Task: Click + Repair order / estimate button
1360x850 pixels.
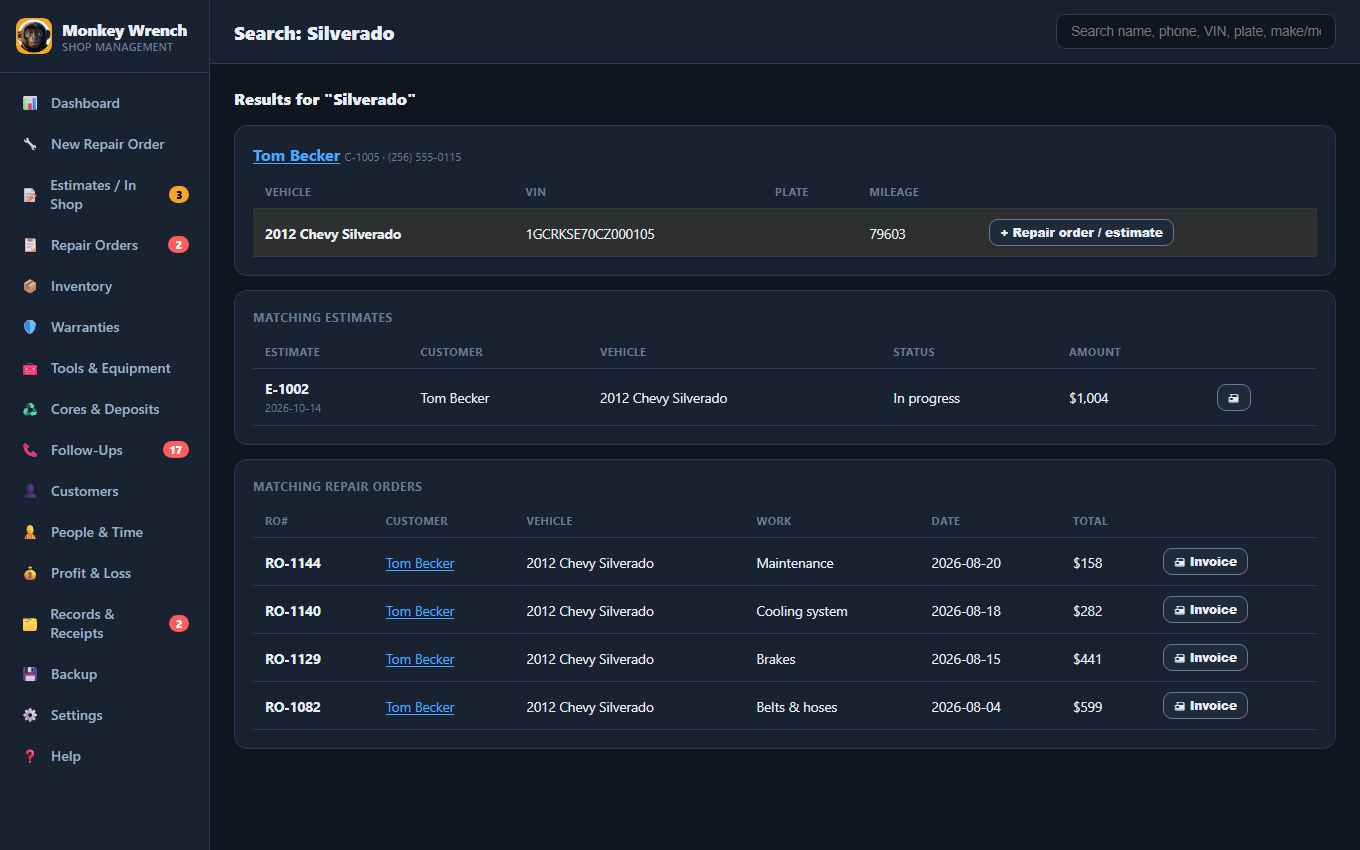Action: click(x=1081, y=232)
